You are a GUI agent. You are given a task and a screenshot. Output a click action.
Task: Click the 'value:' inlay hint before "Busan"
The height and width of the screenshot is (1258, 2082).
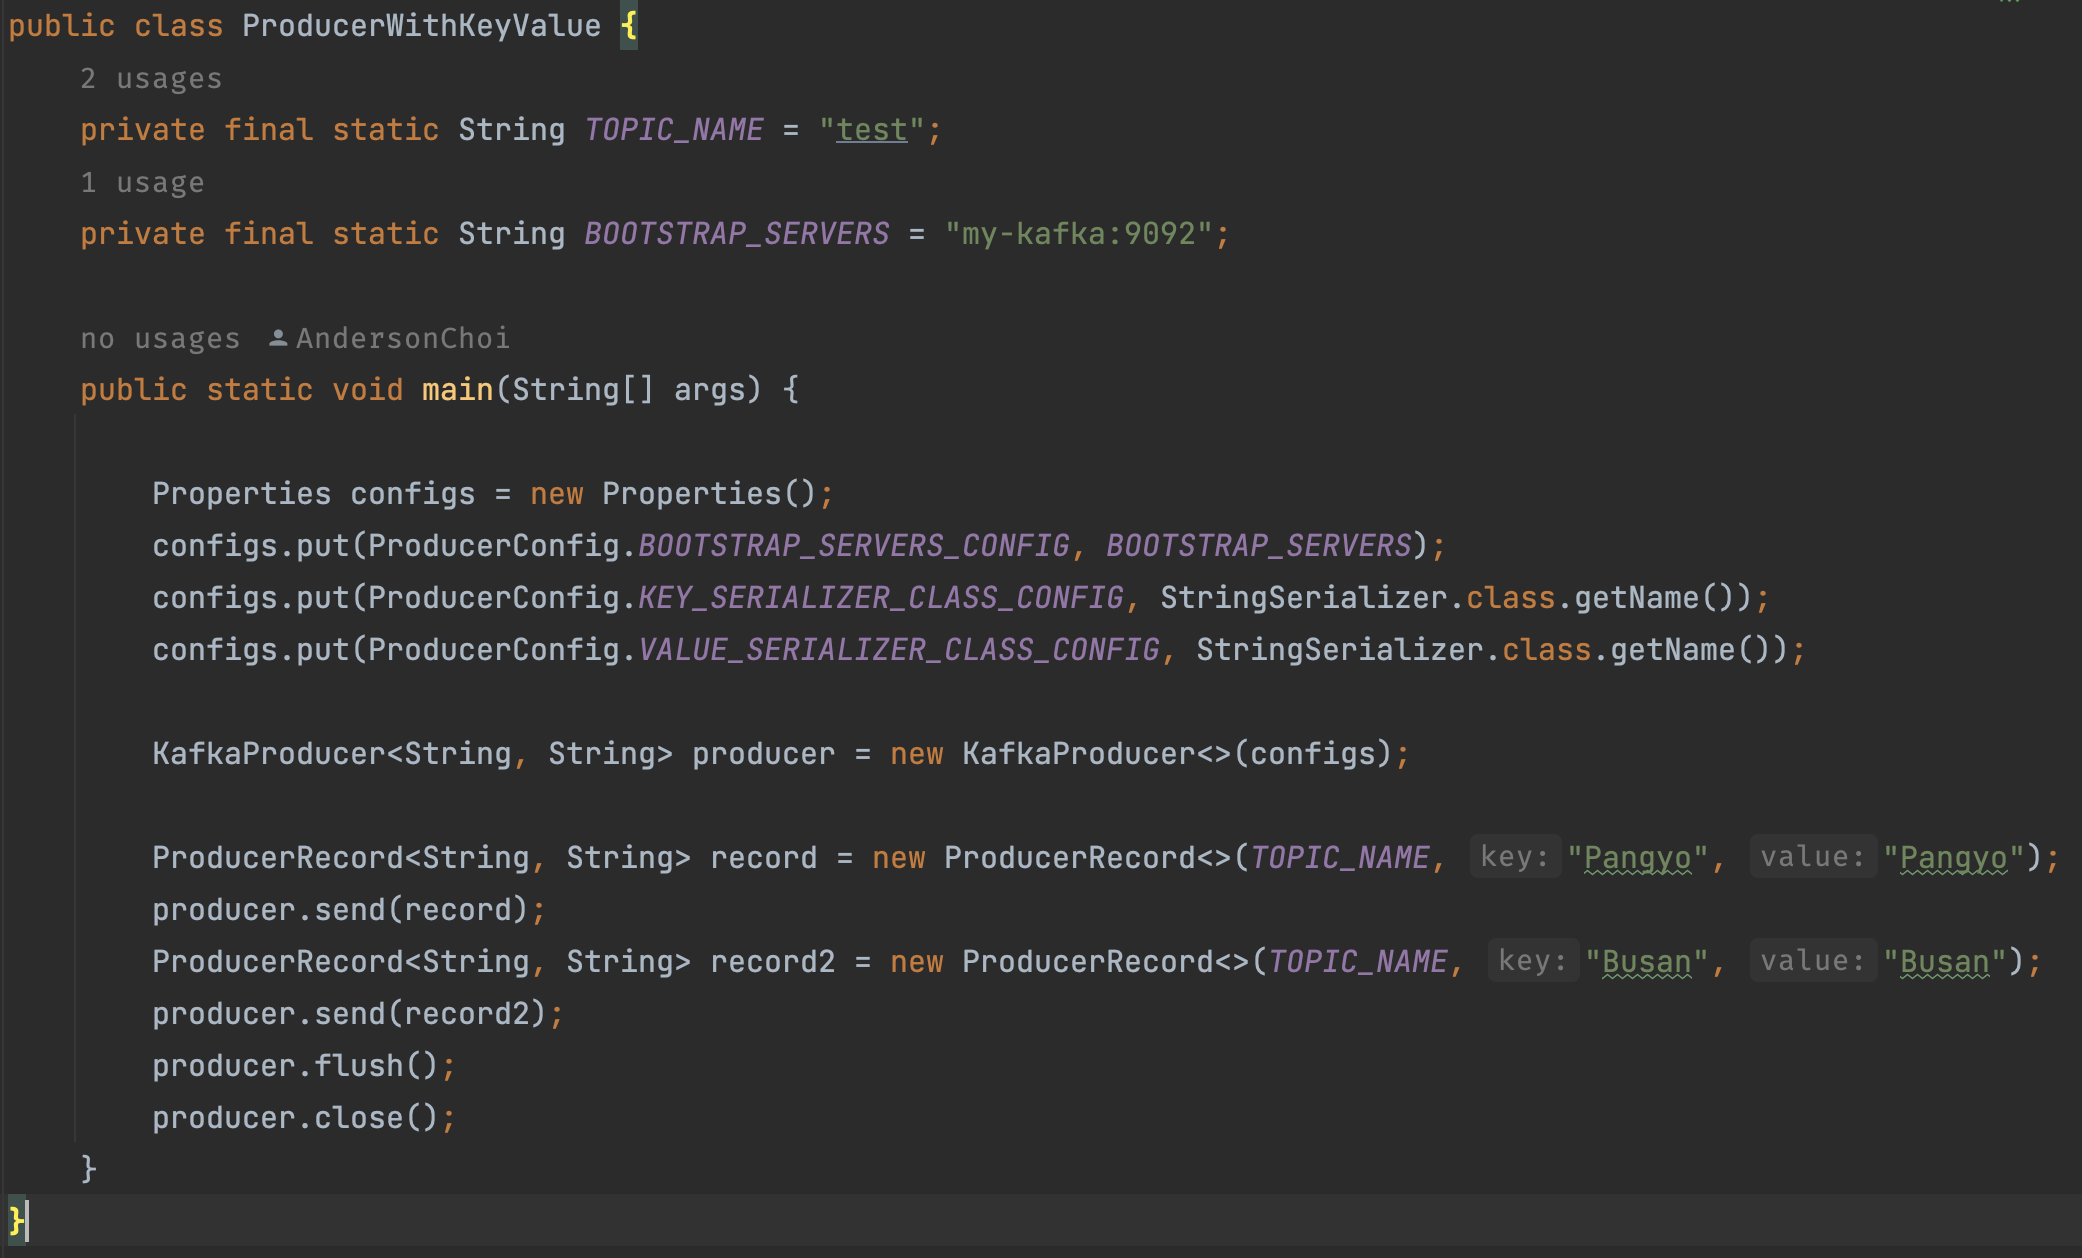pos(1812,961)
